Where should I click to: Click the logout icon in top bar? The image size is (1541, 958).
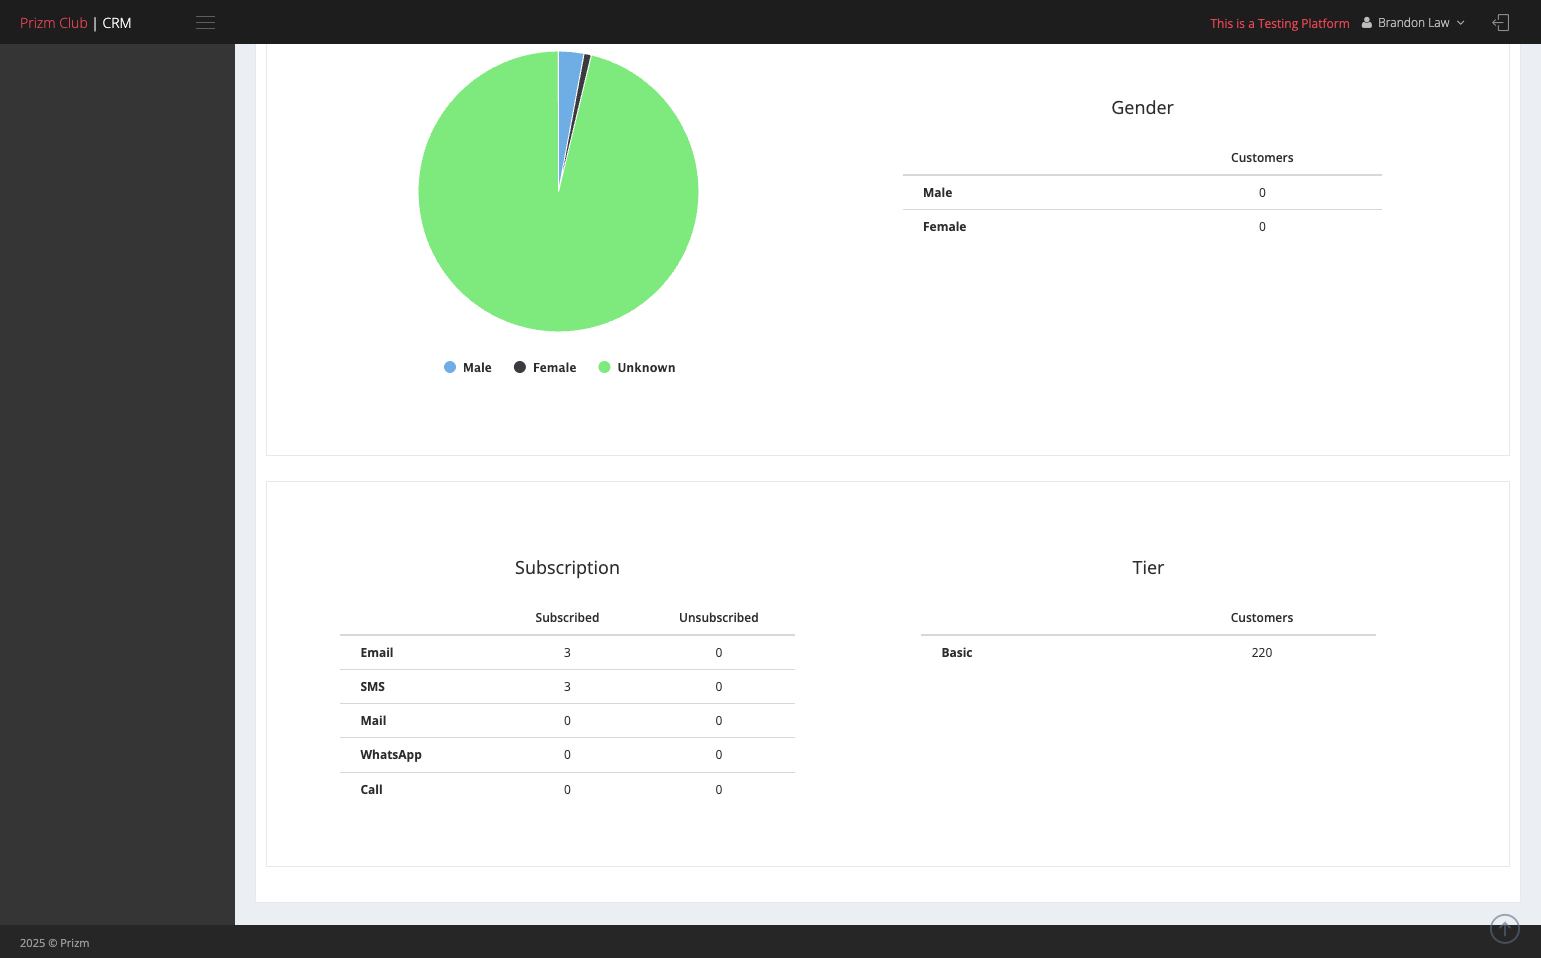coord(1500,22)
